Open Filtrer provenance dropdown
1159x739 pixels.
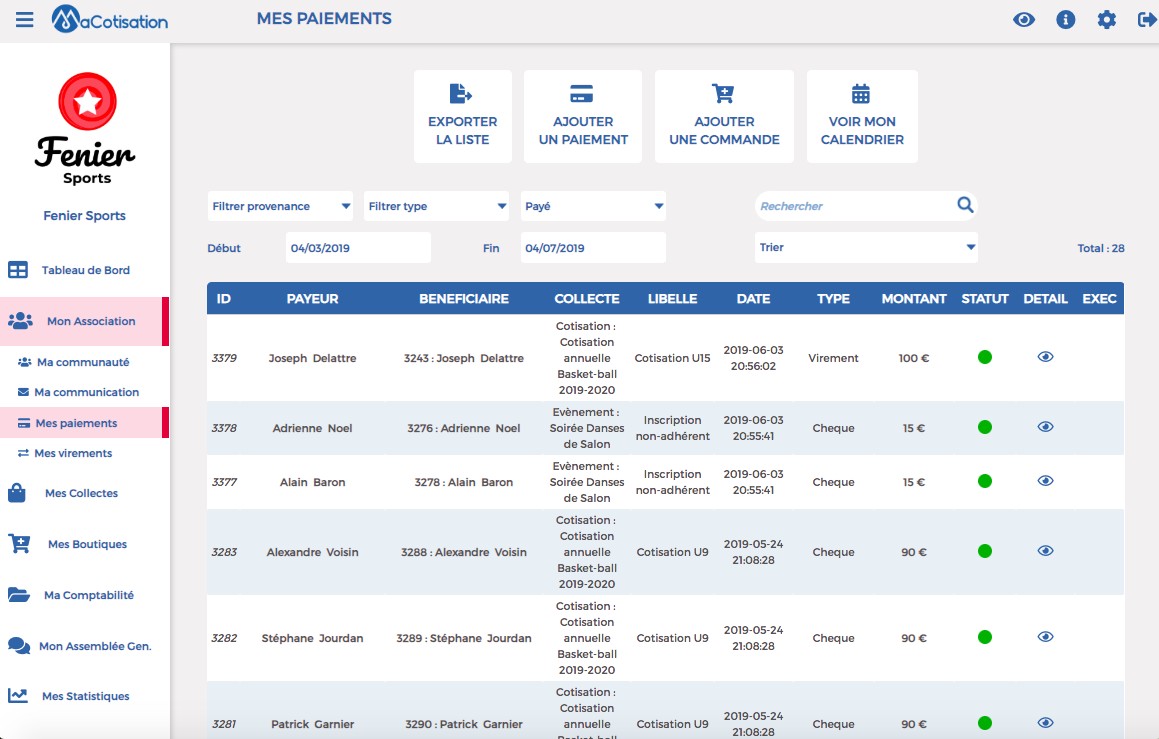click(x=280, y=206)
